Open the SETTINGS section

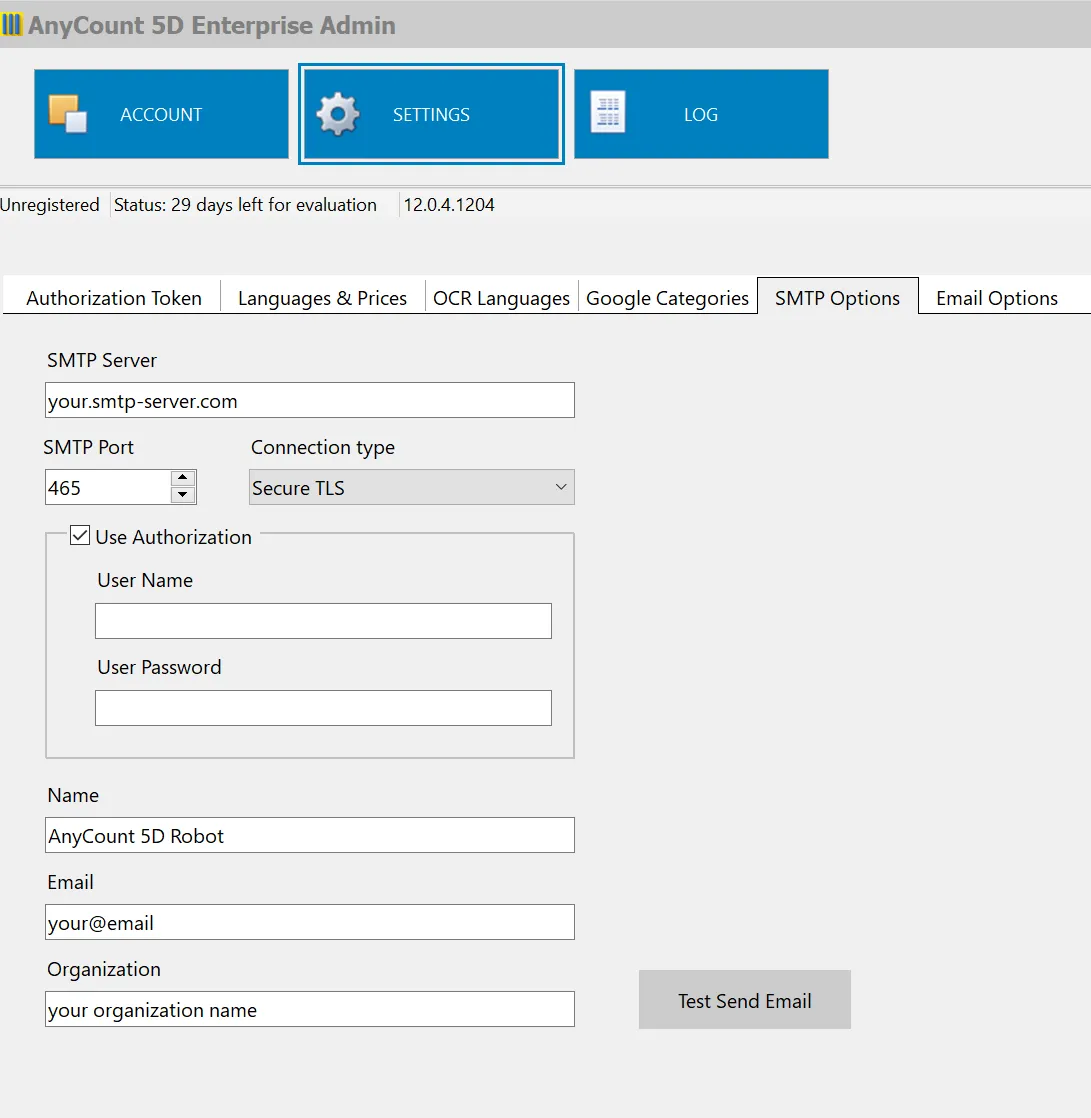(x=431, y=114)
